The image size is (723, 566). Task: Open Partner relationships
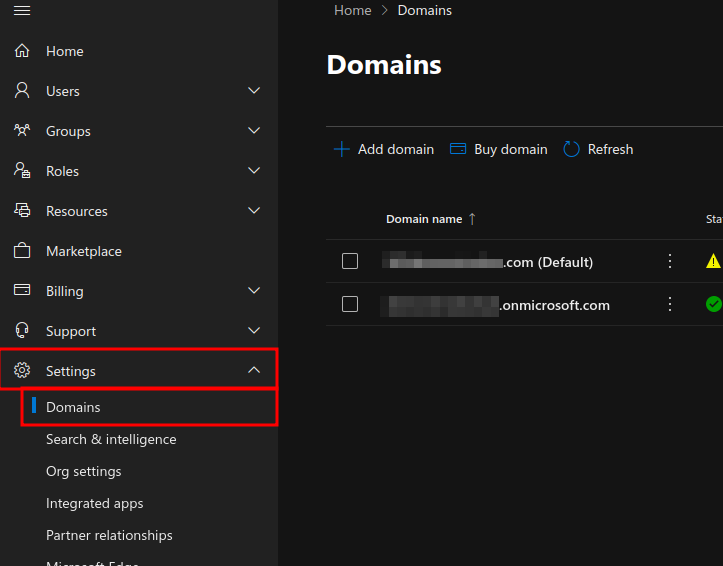pos(109,535)
